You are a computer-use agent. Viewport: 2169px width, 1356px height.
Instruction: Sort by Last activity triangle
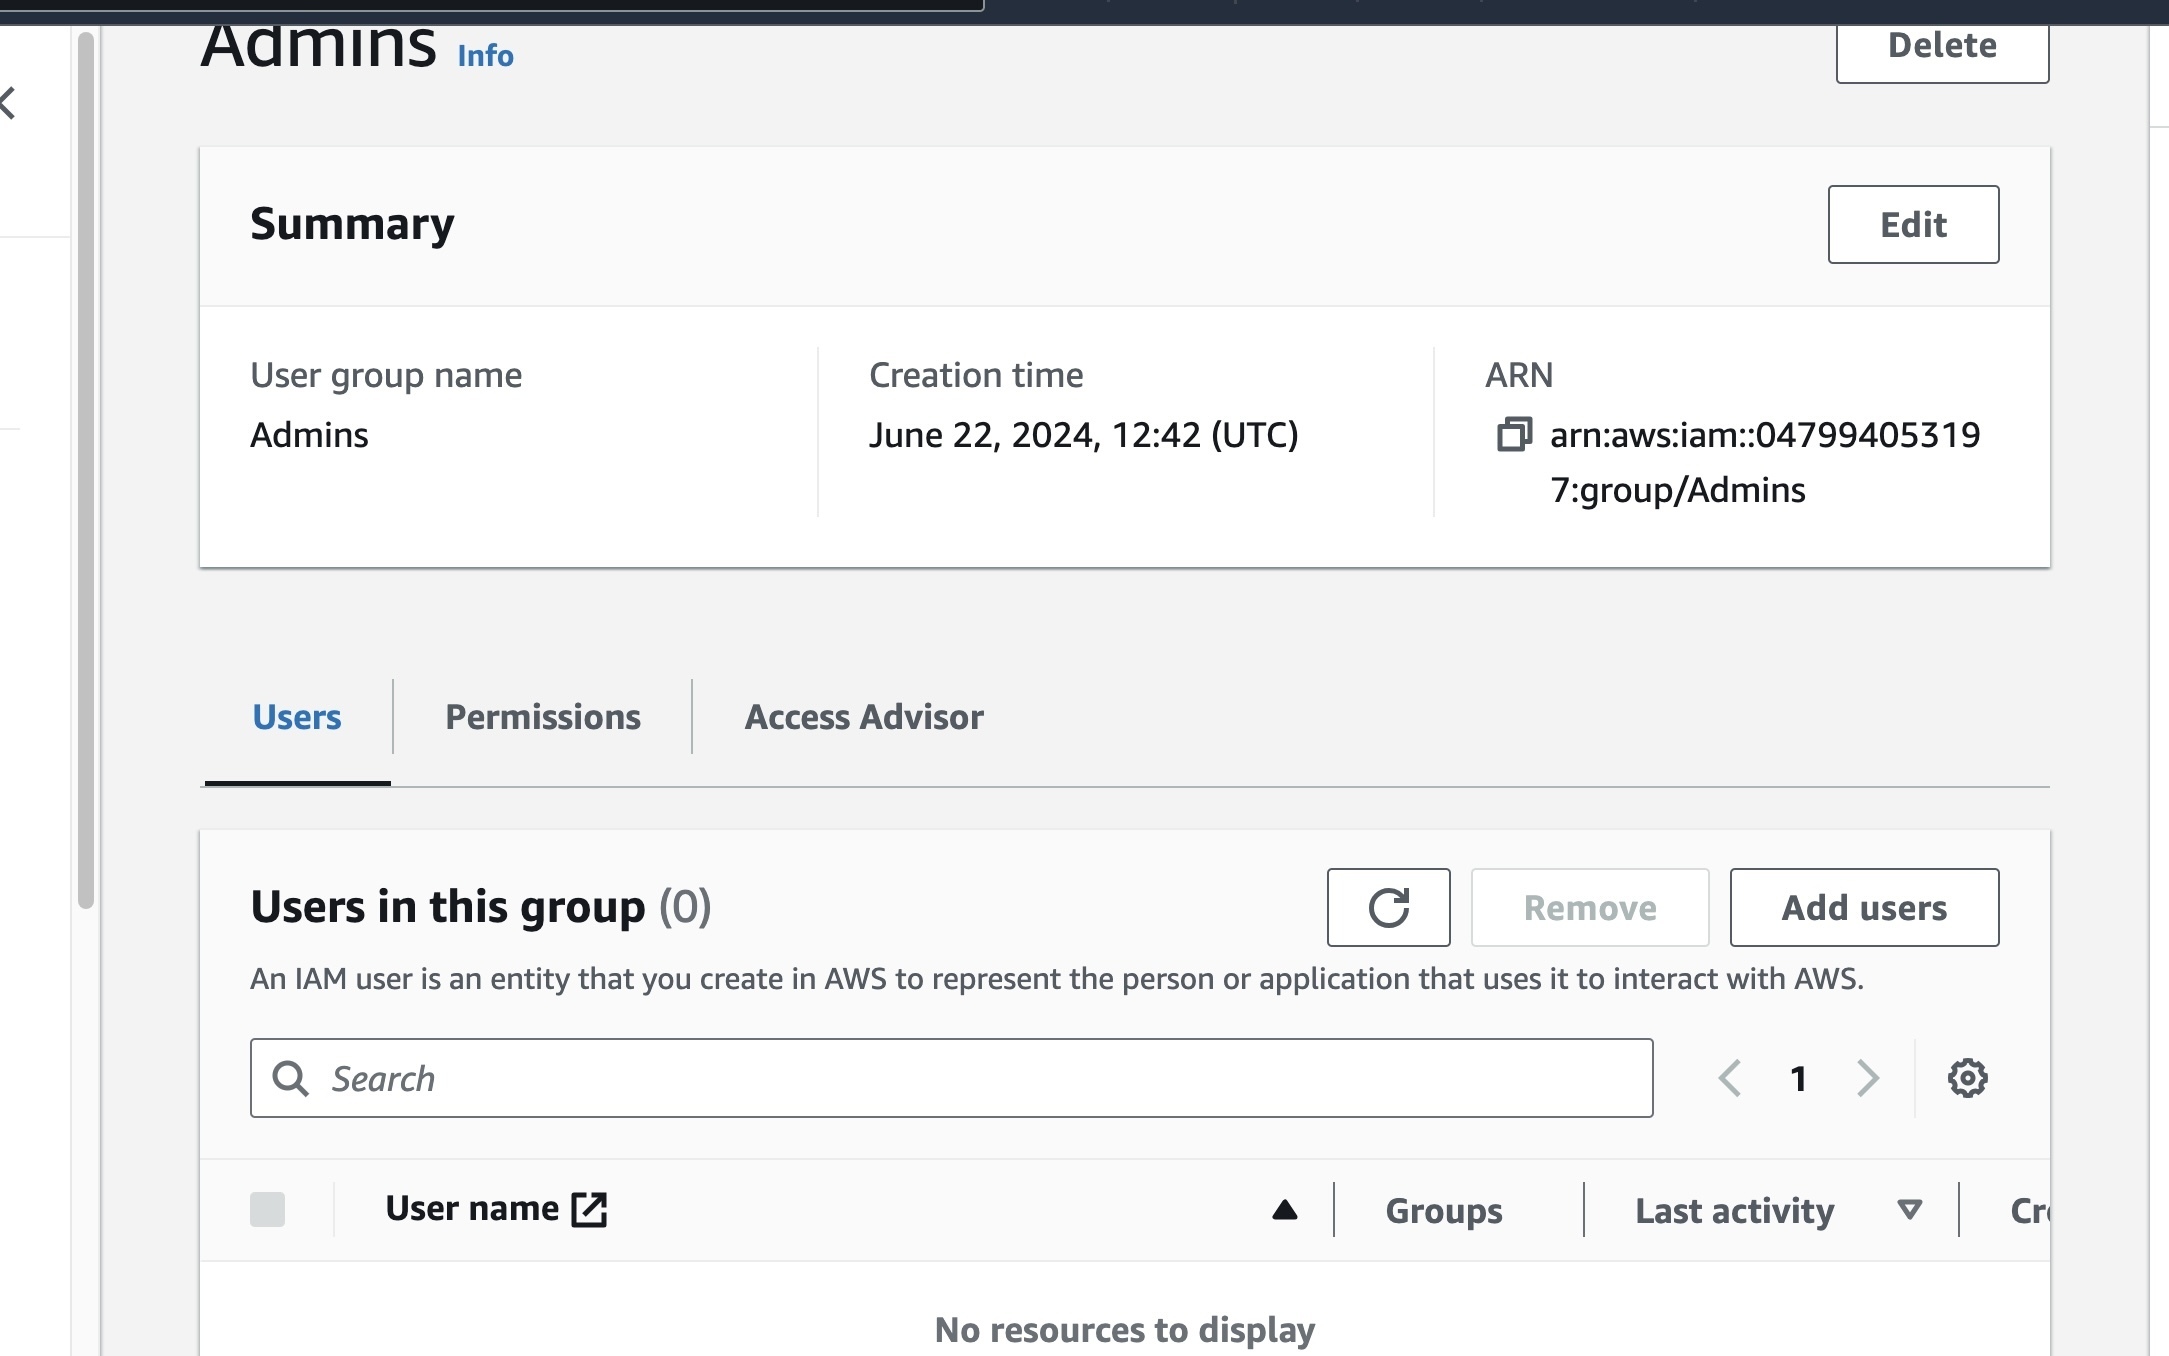[x=1909, y=1210]
